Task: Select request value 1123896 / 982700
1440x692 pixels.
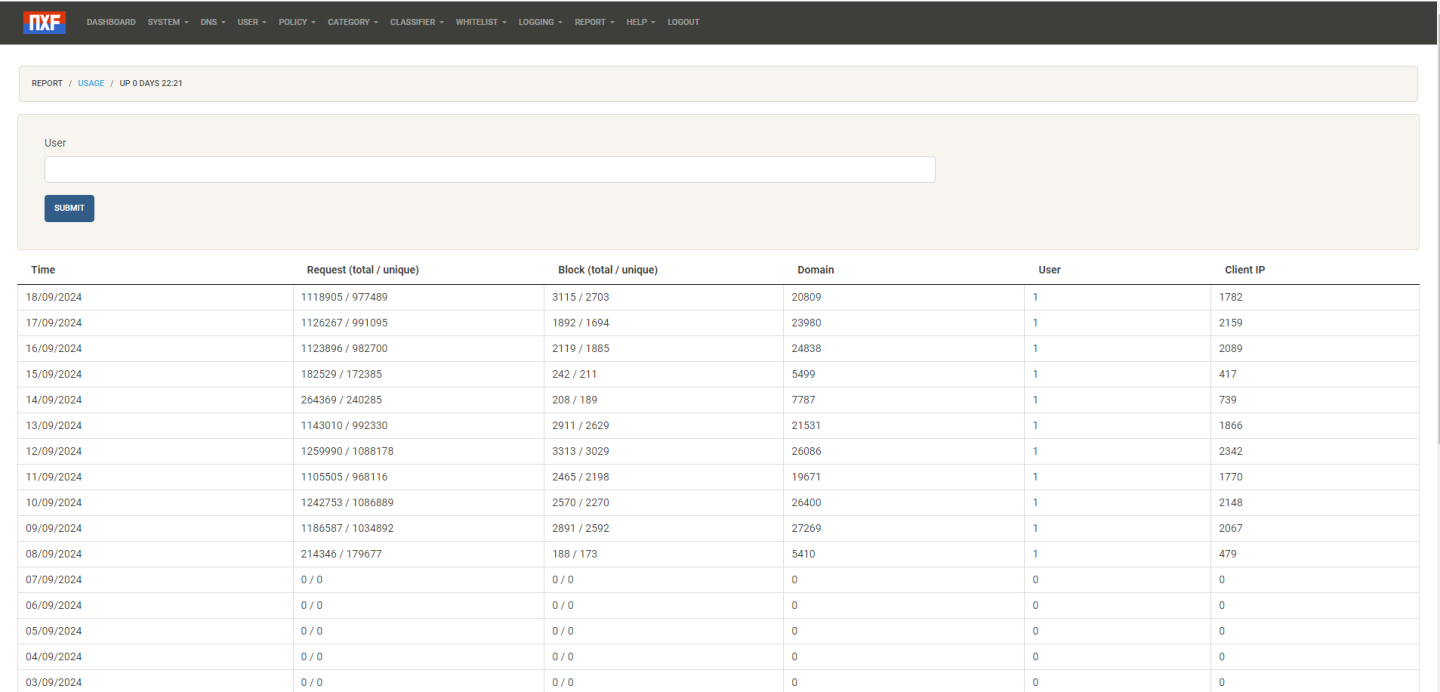Action: coord(345,348)
